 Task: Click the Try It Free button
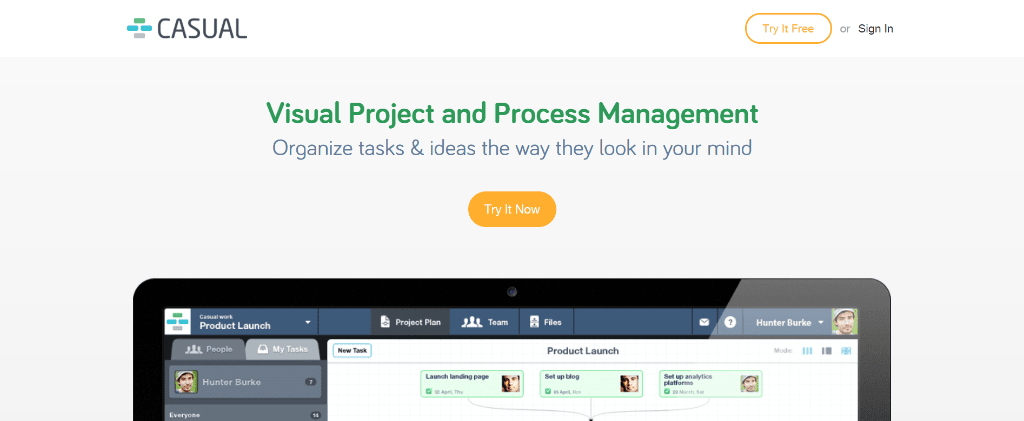tap(788, 29)
